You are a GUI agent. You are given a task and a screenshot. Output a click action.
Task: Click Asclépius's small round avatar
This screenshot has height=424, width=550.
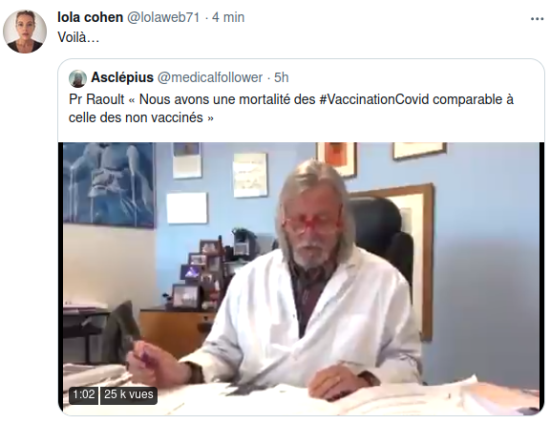pyautogui.click(x=78, y=78)
